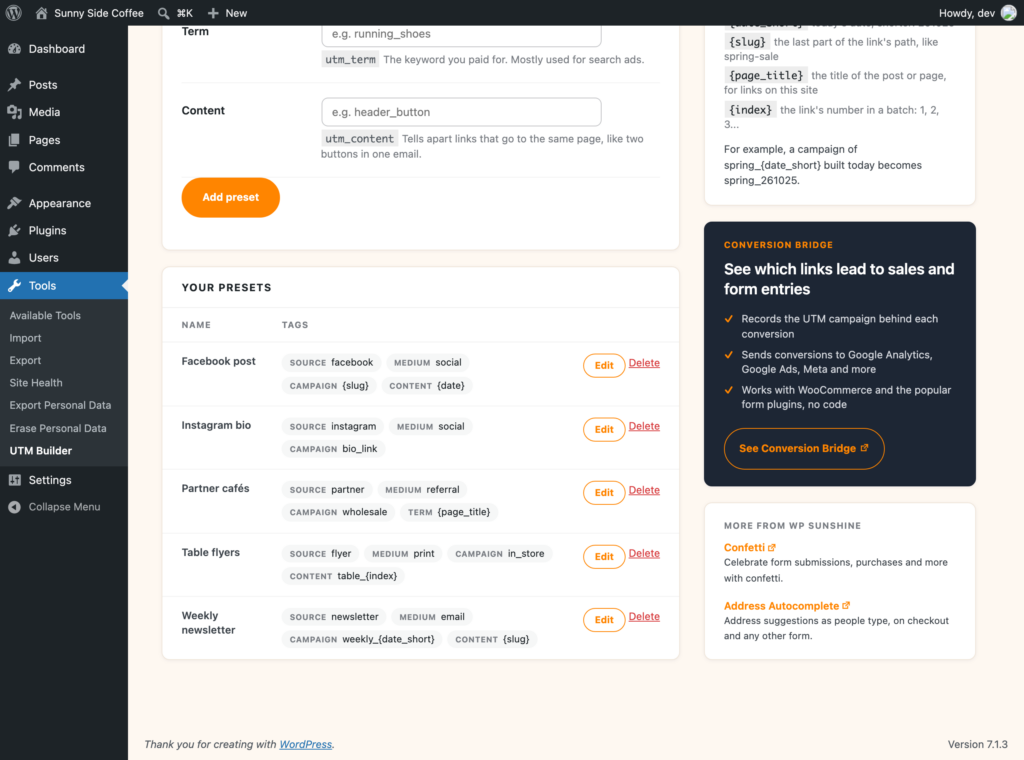Edit the Table flyers preset
This screenshot has width=1024, height=760.
(603, 557)
